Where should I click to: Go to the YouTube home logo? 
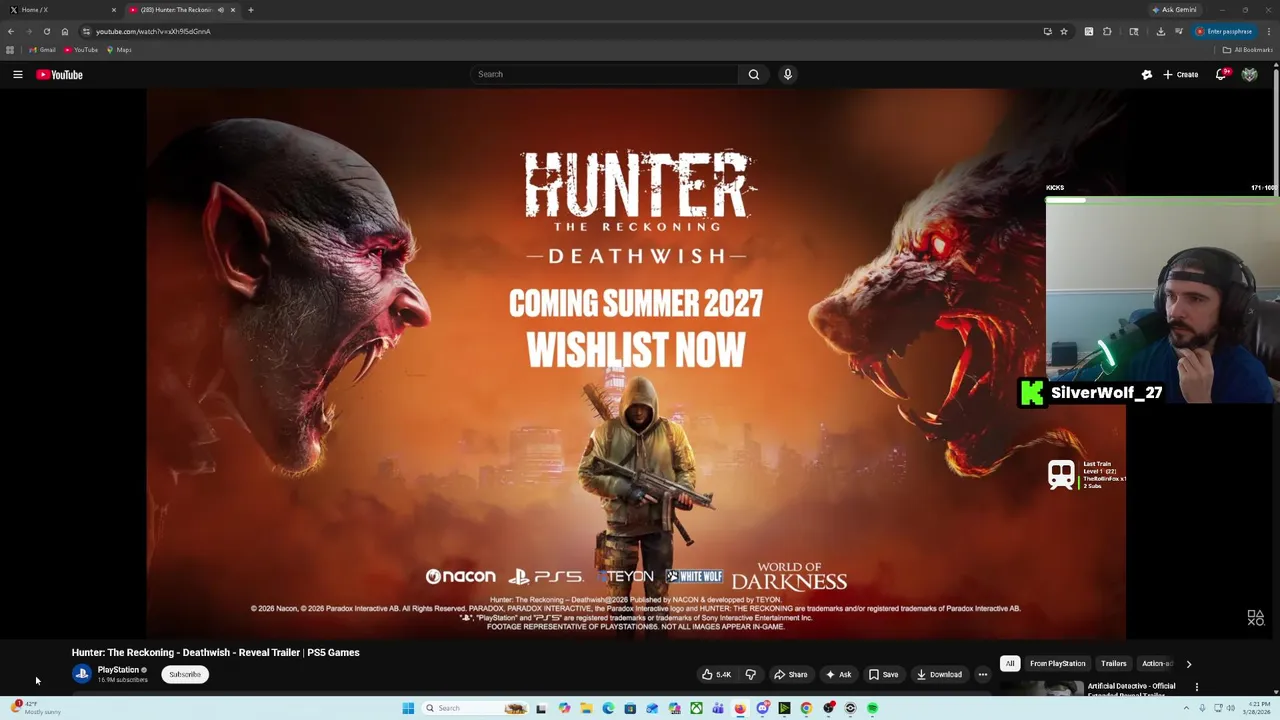tap(60, 74)
